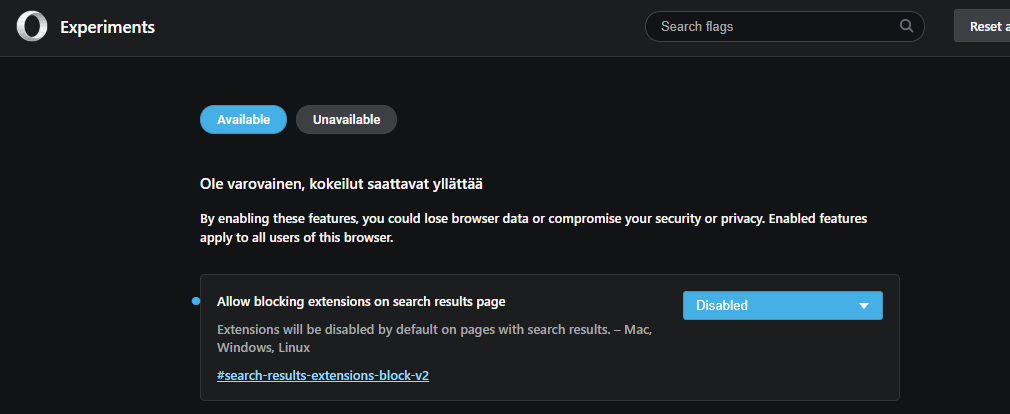This screenshot has width=1010, height=414.
Task: Click the 'Windows, Linux' platform text
Action: click(x=263, y=348)
